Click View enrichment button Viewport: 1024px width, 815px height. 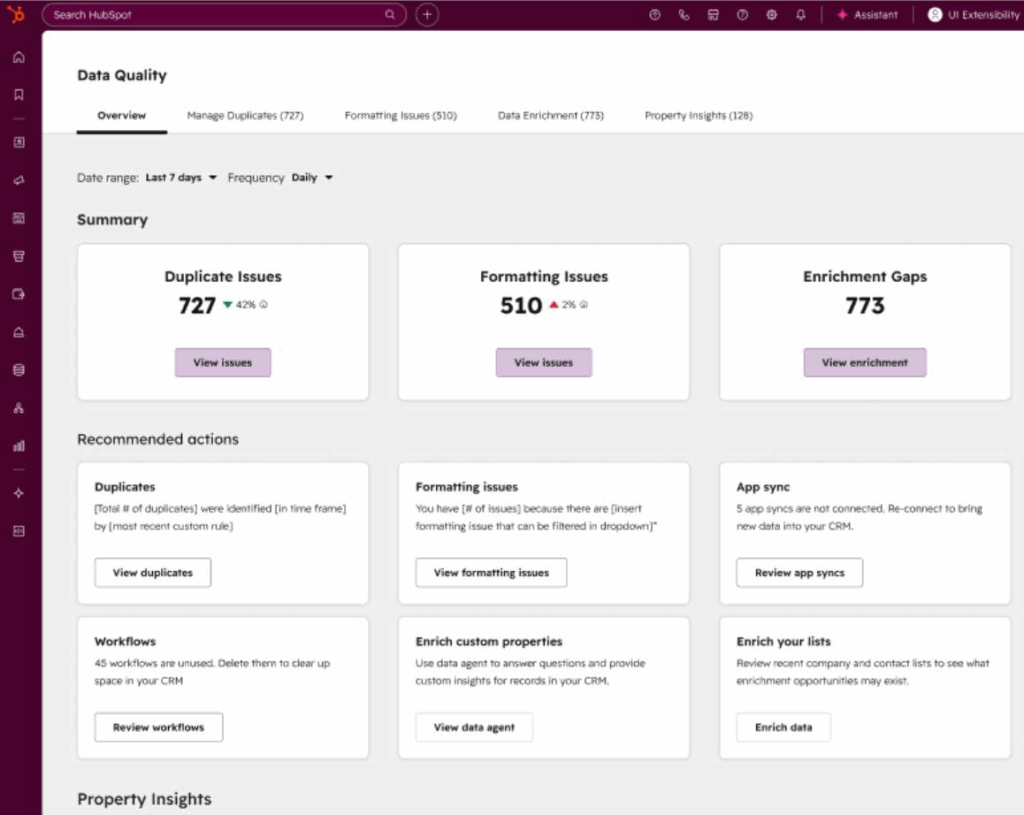(865, 362)
